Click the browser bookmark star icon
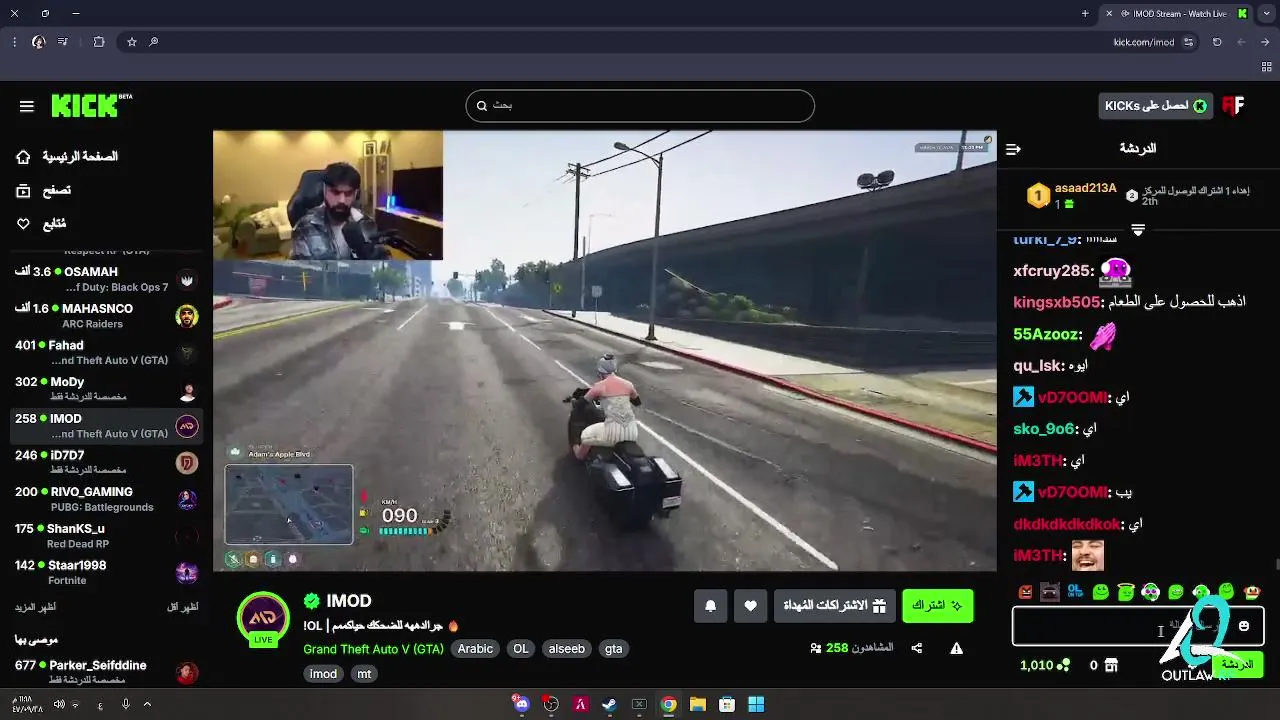This screenshot has width=1280, height=720. pos(131,42)
